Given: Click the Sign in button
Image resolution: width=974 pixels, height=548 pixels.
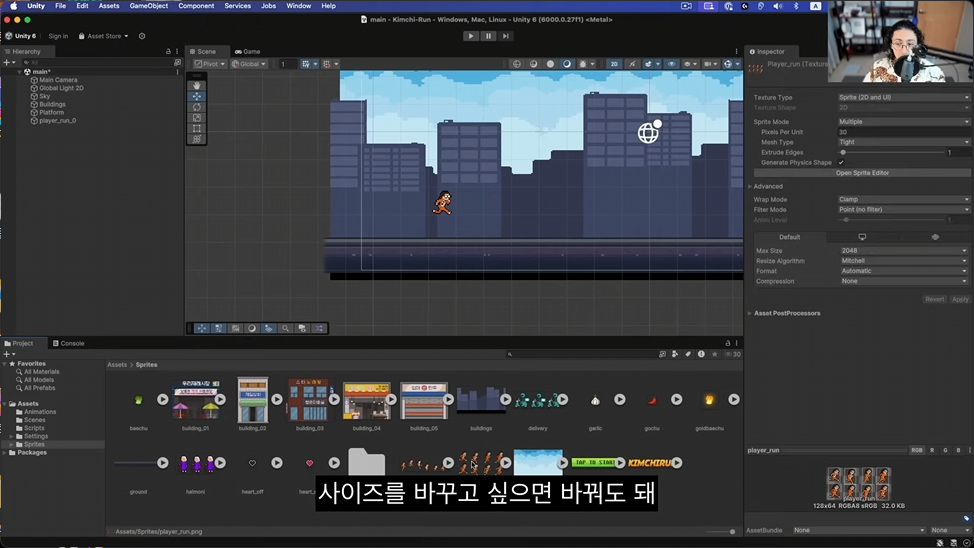Looking at the screenshot, I should pyautogui.click(x=58, y=36).
